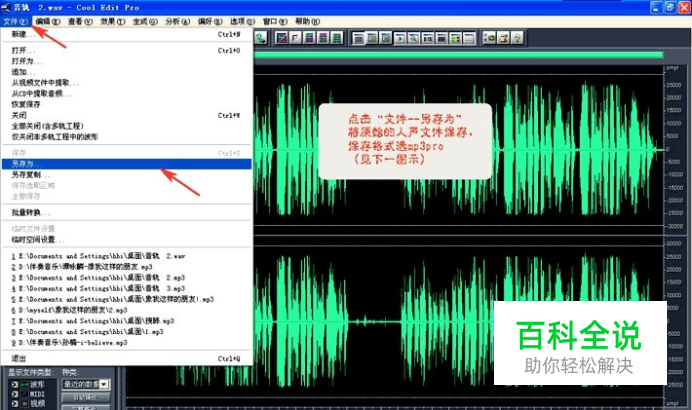Click the green-purple stacked tracks toolbar icon
The height and width of the screenshot is (410, 692).
pos(309,38)
